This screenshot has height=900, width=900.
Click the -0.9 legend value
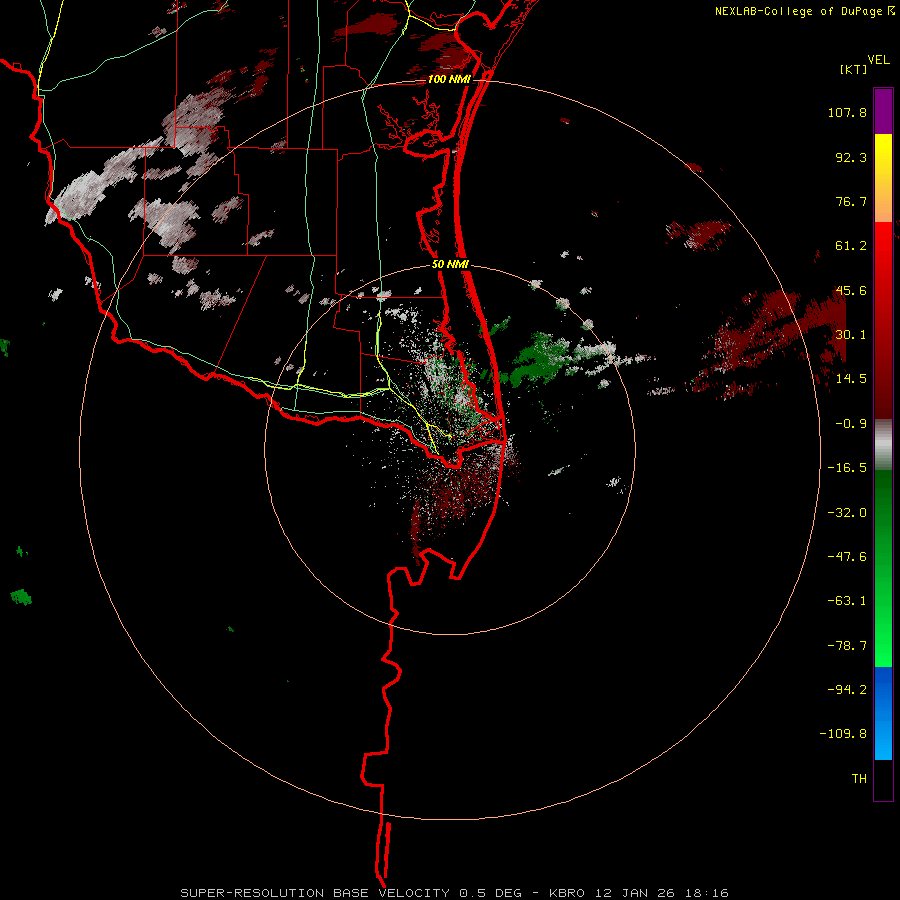(851, 424)
